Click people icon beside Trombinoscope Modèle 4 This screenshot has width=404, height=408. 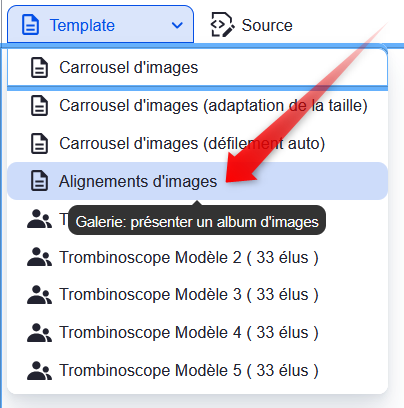pyautogui.click(x=39, y=333)
